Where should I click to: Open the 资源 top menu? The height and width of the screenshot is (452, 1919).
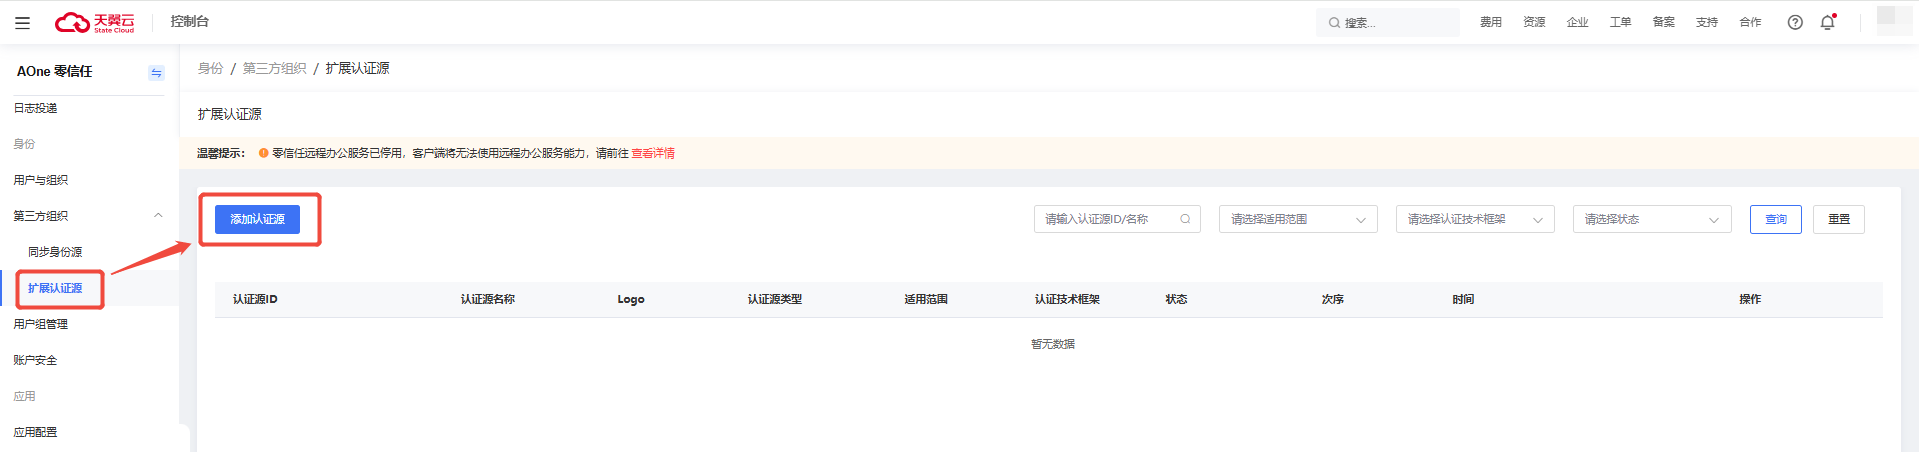point(1534,22)
